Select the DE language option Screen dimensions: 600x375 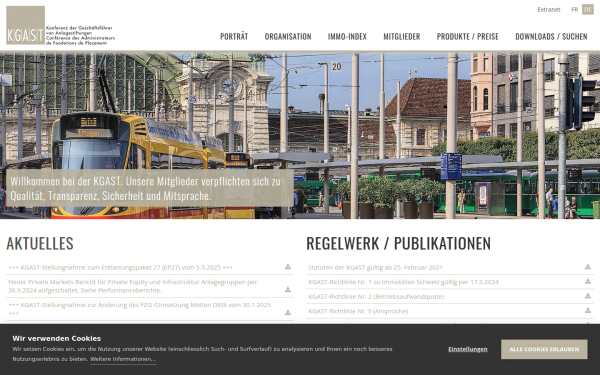coord(588,10)
